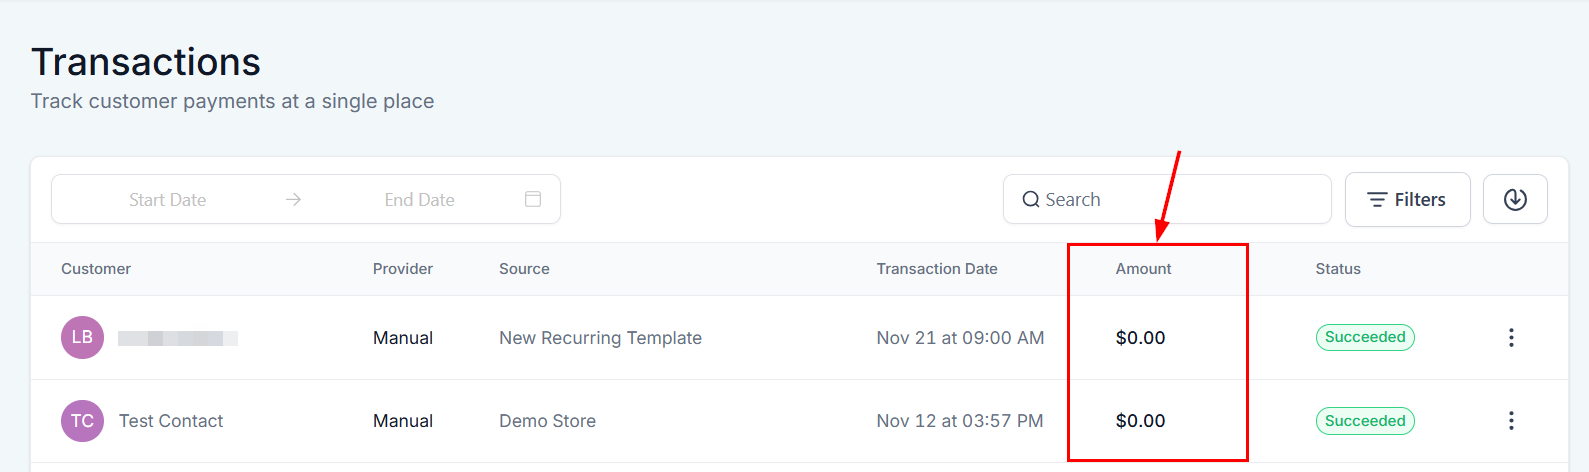Image resolution: width=1589 pixels, height=472 pixels.
Task: Click the Start Date field
Action: tap(167, 200)
